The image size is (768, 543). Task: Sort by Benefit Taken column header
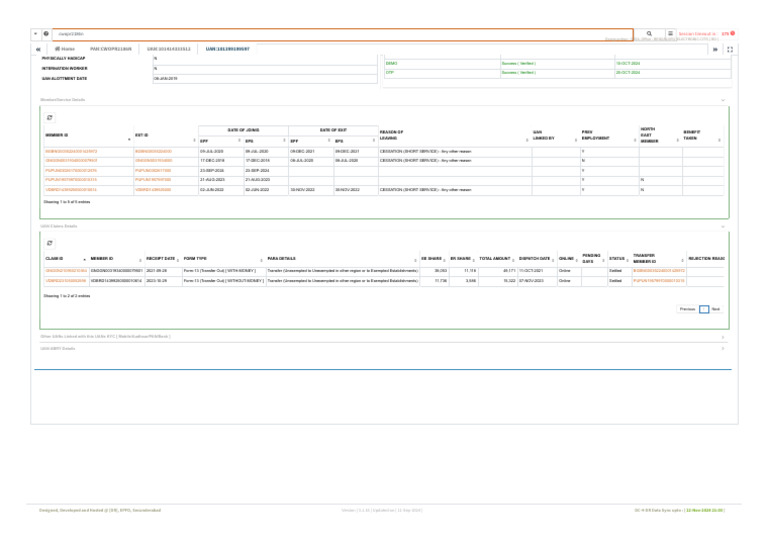tap(702, 135)
